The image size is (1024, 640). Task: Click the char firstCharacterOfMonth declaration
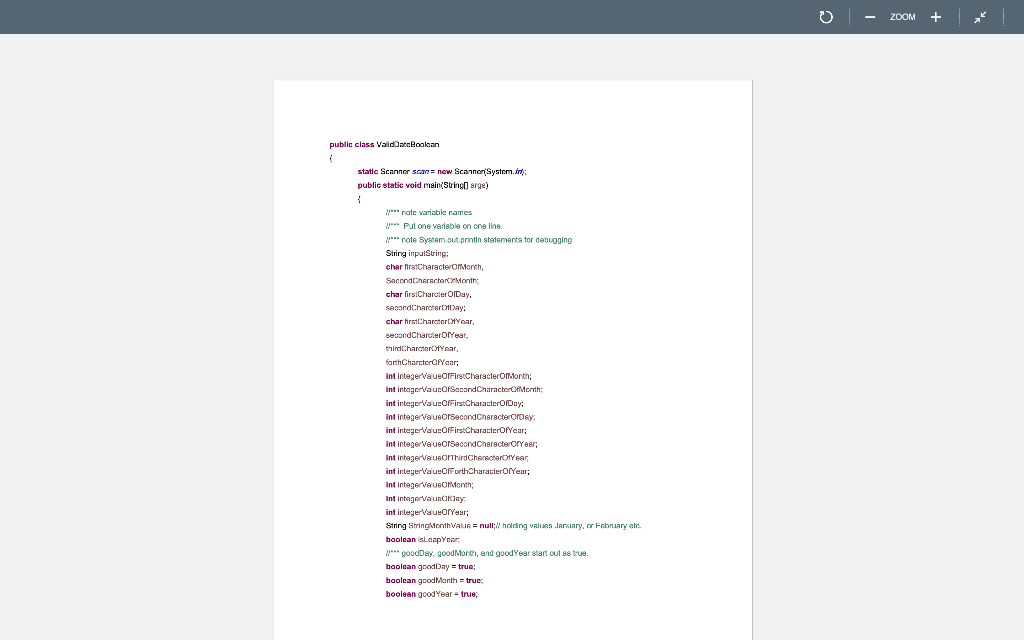pyautogui.click(x=435, y=266)
